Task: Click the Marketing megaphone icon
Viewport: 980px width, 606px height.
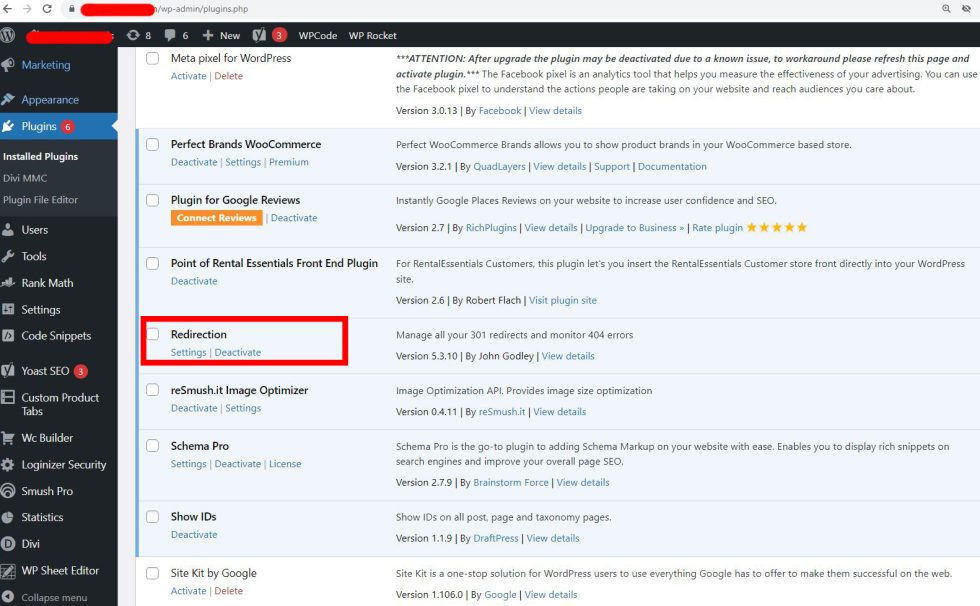Action: click(x=8, y=65)
